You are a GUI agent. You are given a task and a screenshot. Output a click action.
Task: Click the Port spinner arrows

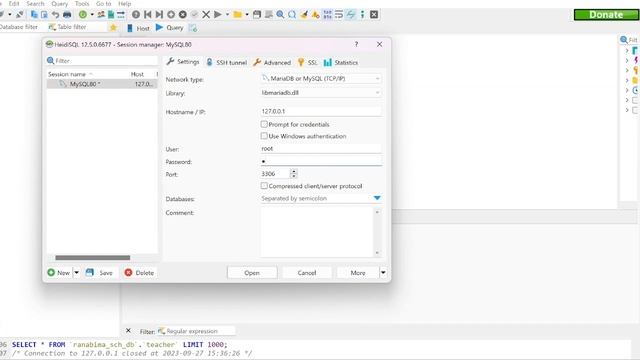[x=293, y=173]
